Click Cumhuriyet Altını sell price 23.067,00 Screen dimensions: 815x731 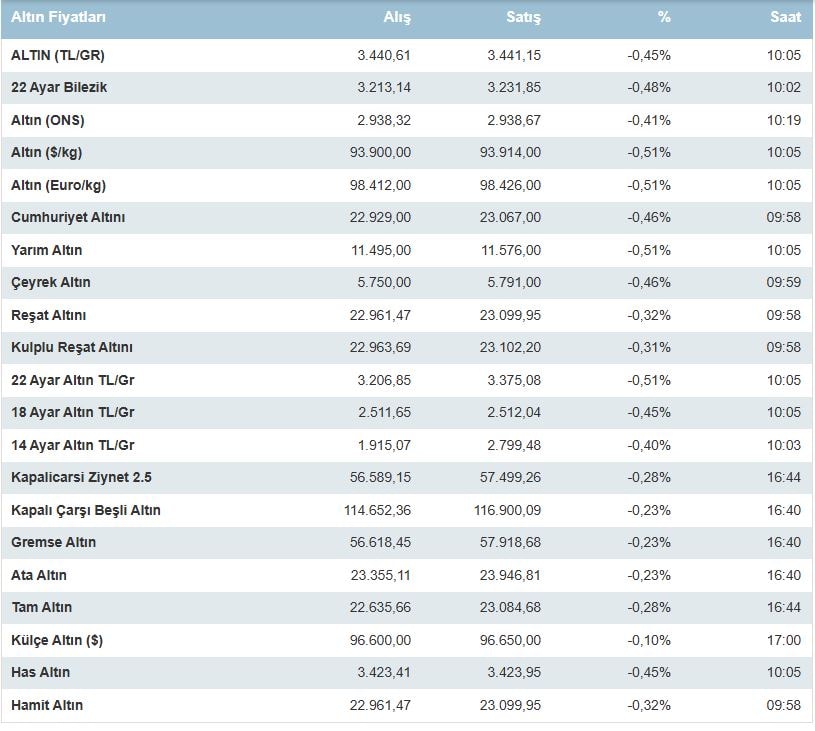[510, 217]
